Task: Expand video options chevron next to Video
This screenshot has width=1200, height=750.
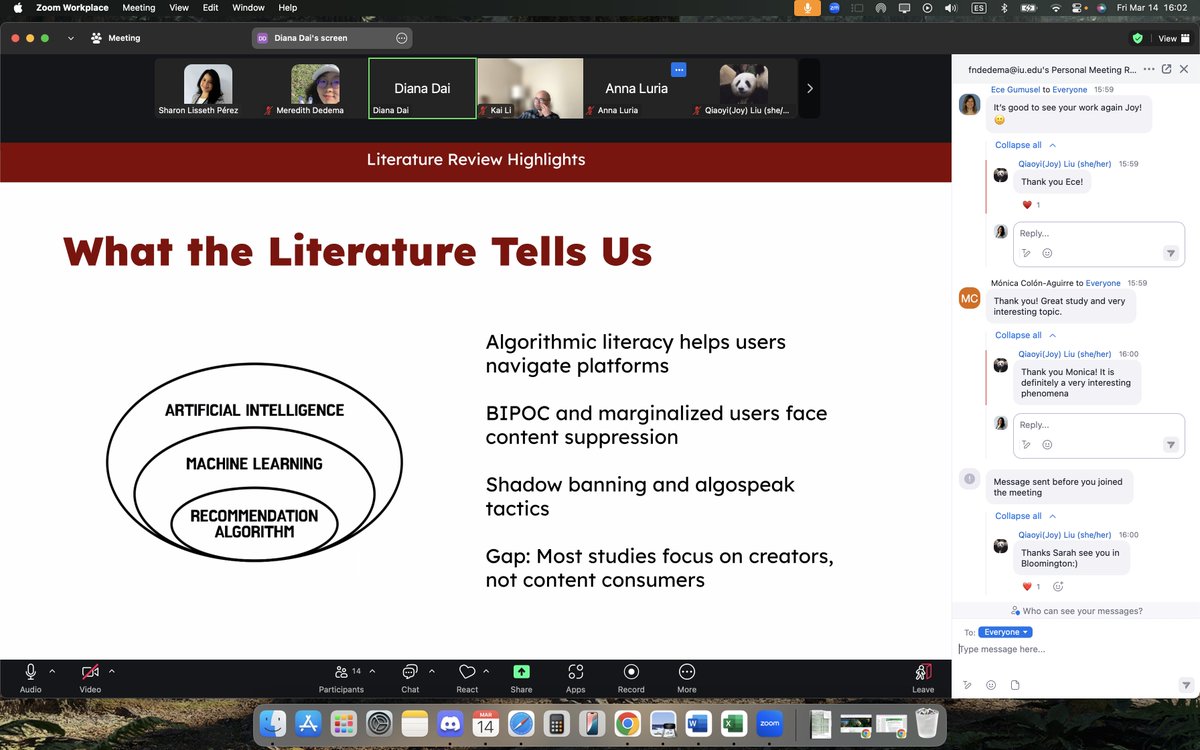Action: (x=111, y=671)
